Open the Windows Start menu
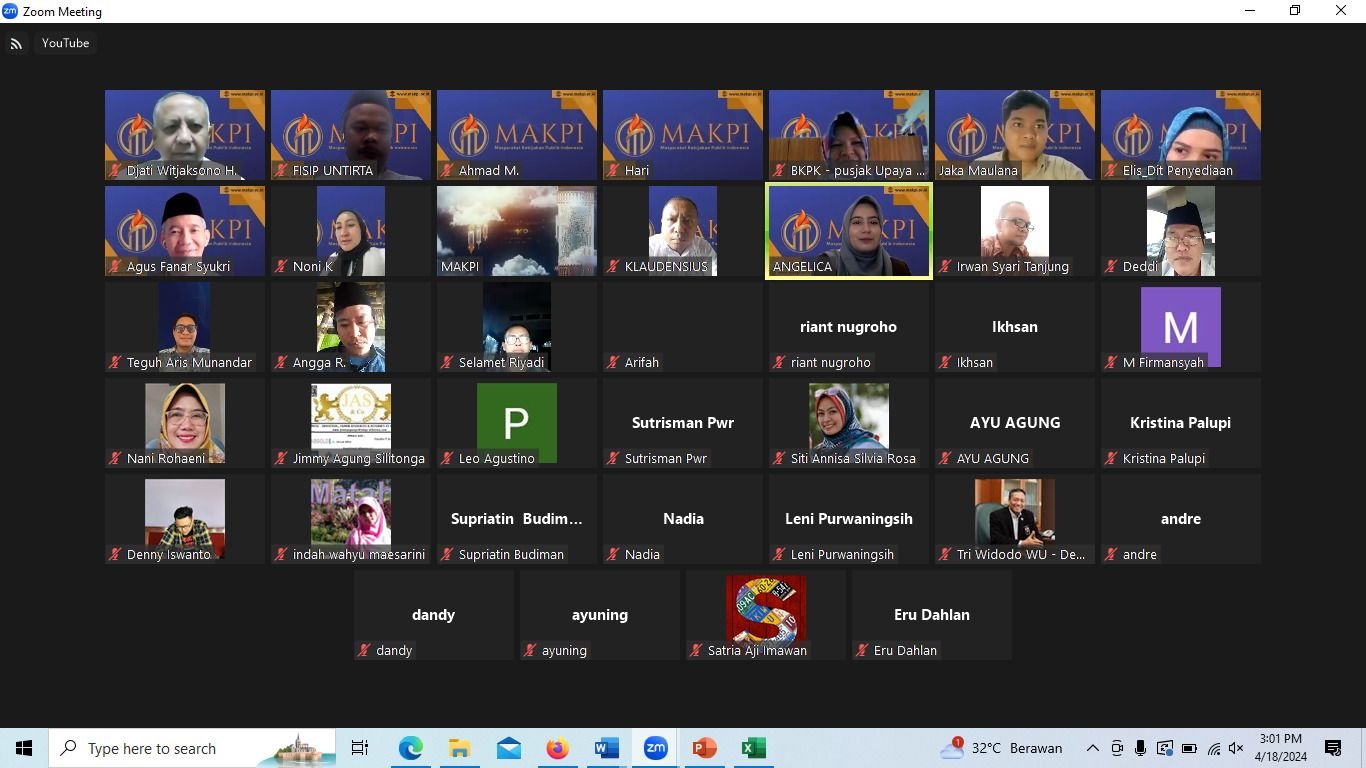 [24, 748]
